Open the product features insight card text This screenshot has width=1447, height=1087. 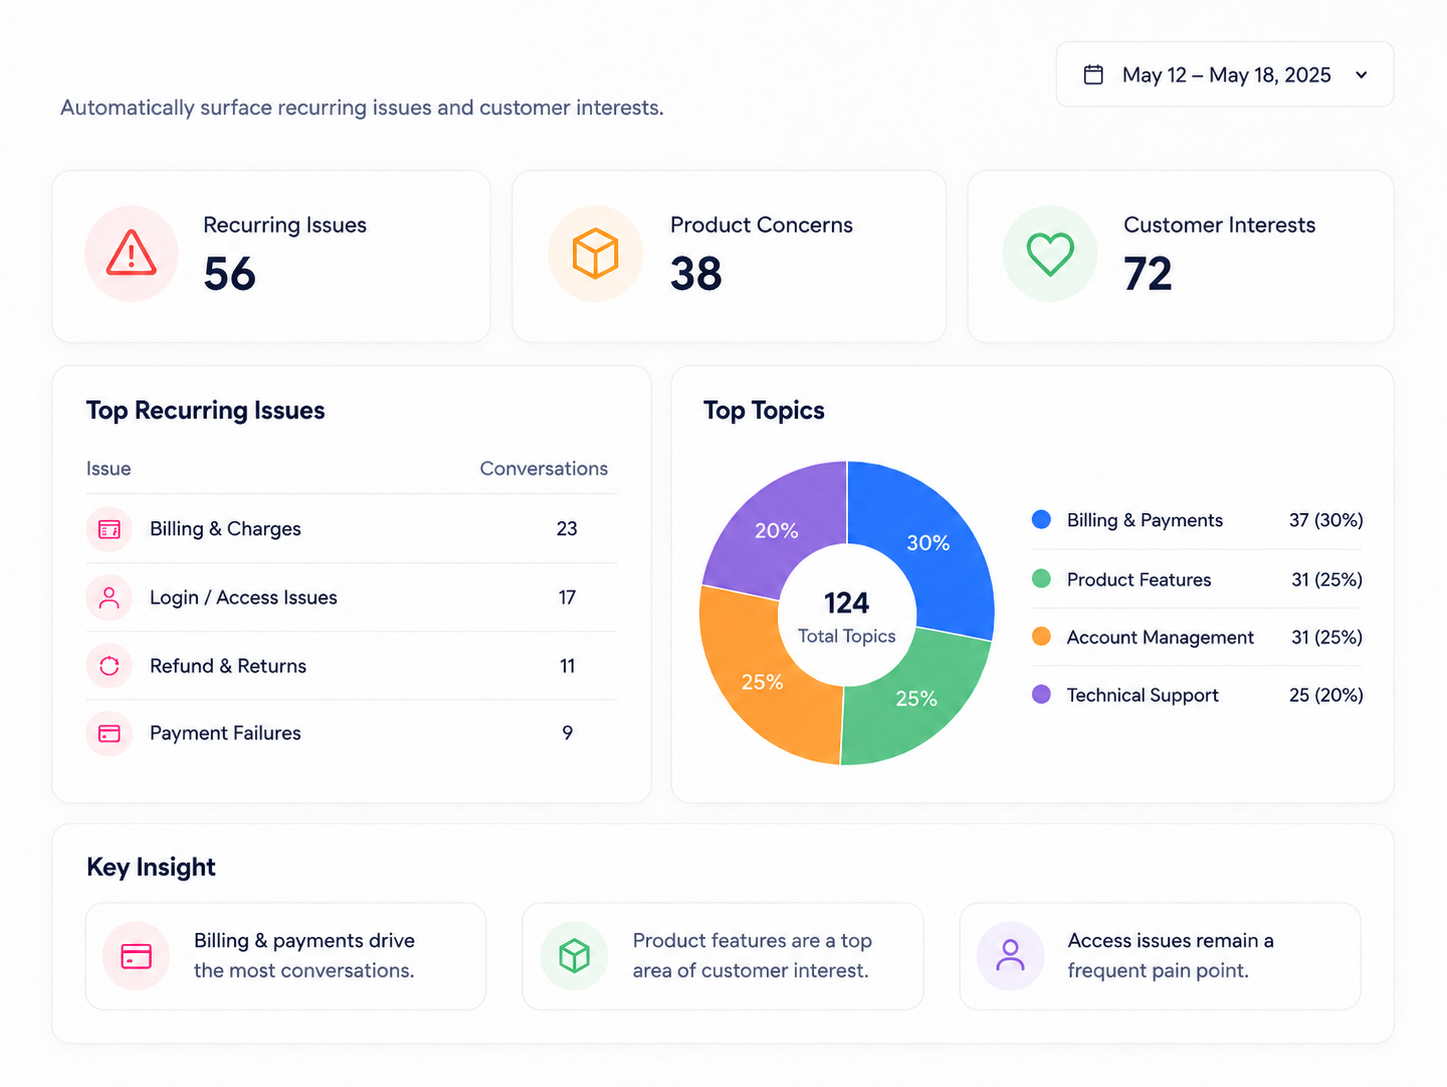[752, 956]
